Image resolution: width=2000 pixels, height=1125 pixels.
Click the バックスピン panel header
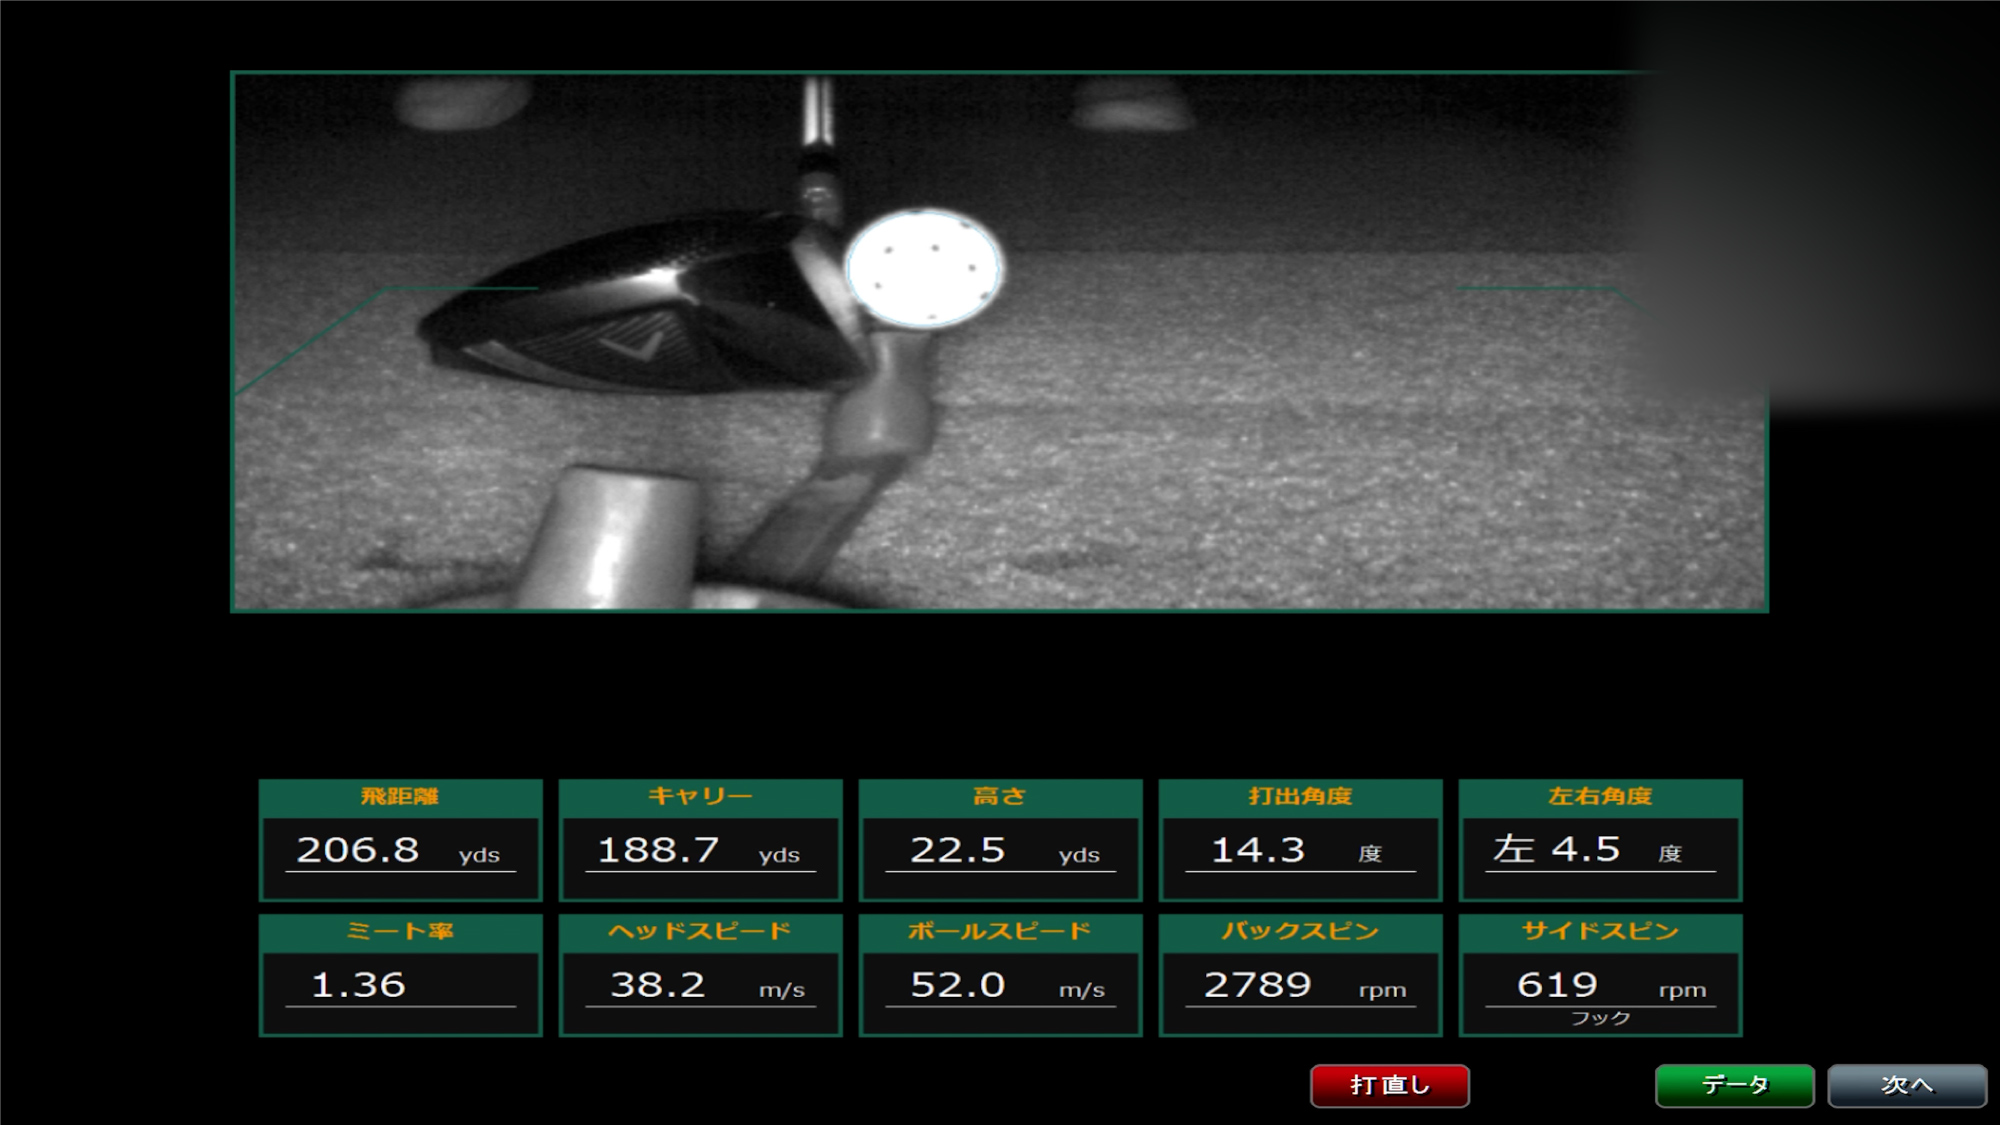click(1300, 932)
